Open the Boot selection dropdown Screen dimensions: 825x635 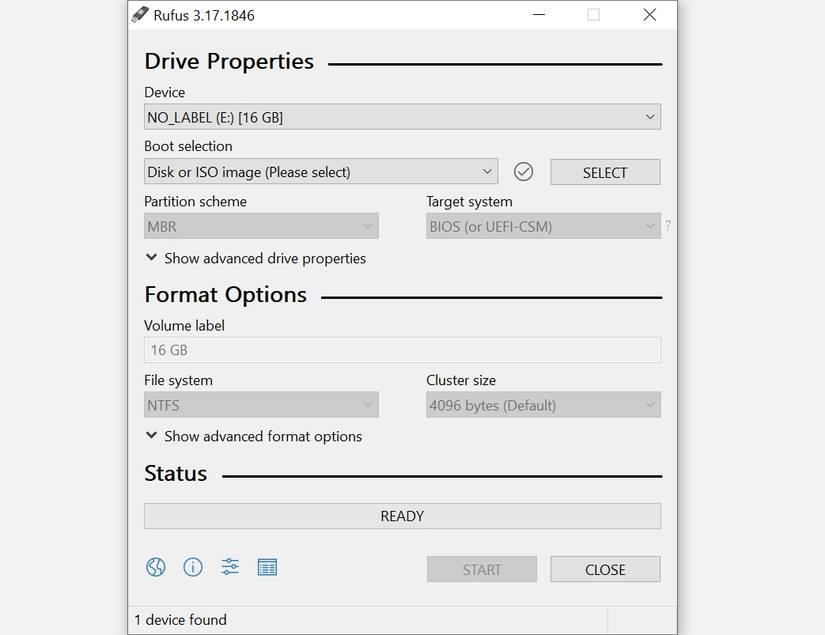pos(320,171)
